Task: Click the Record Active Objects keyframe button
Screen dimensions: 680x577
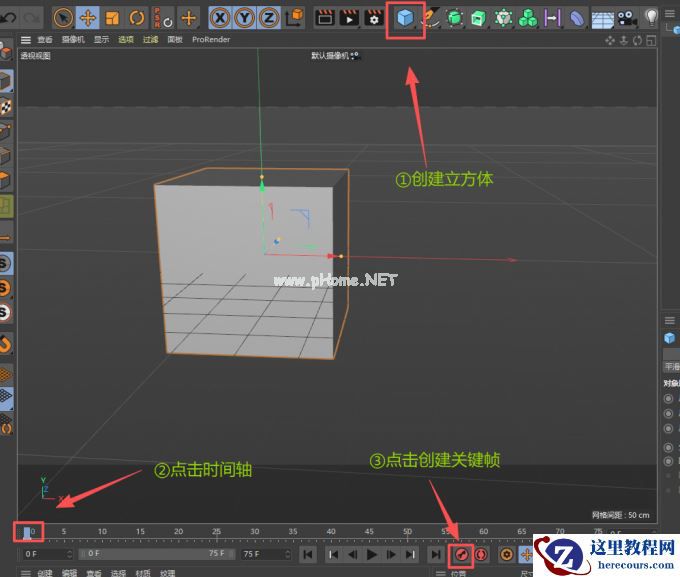Action: tap(461, 554)
